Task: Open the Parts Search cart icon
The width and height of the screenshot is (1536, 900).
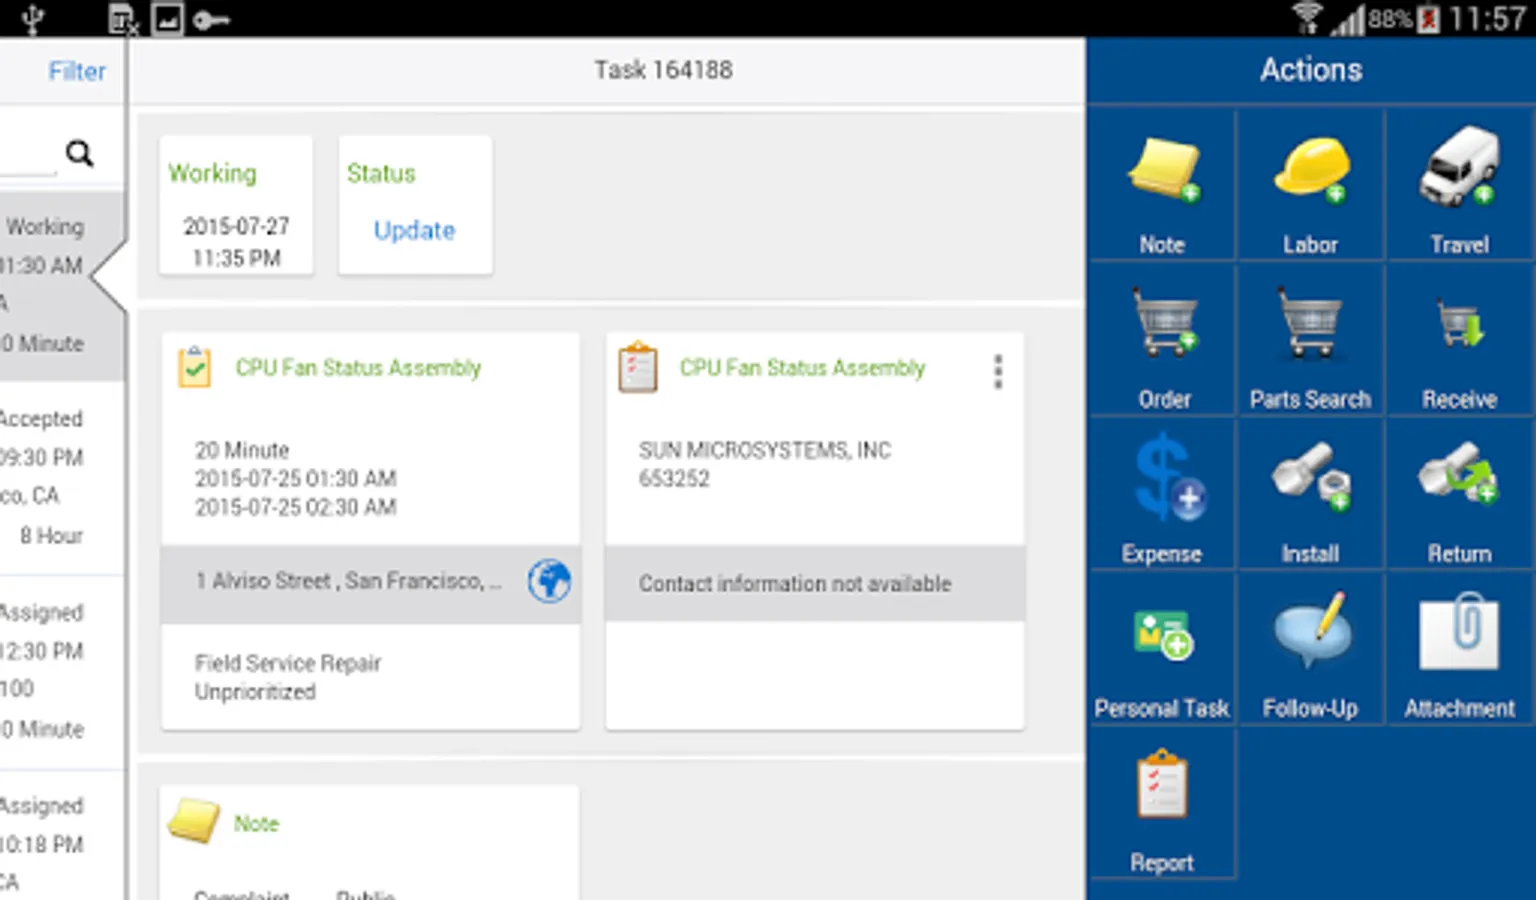Action: (1310, 341)
